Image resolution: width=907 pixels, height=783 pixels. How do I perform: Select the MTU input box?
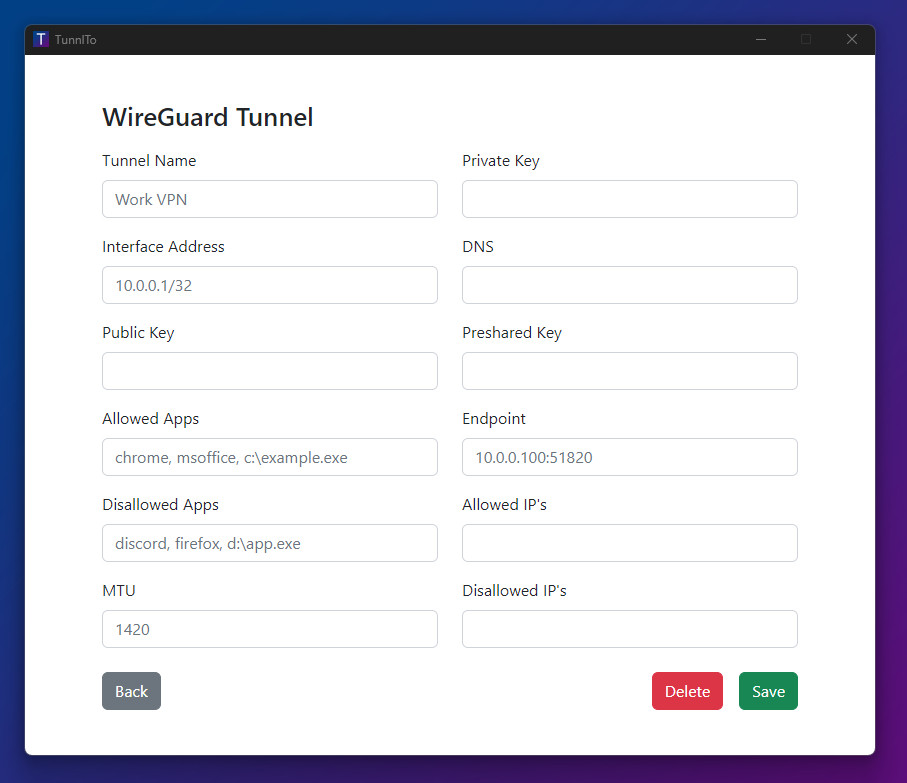click(x=270, y=629)
